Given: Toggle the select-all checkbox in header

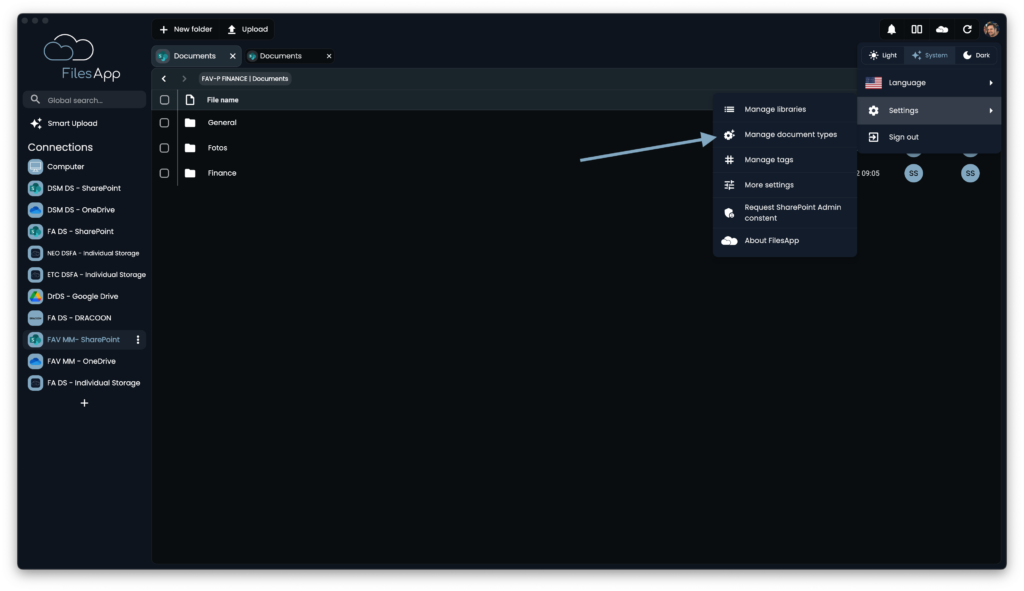Looking at the screenshot, I should [165, 100].
